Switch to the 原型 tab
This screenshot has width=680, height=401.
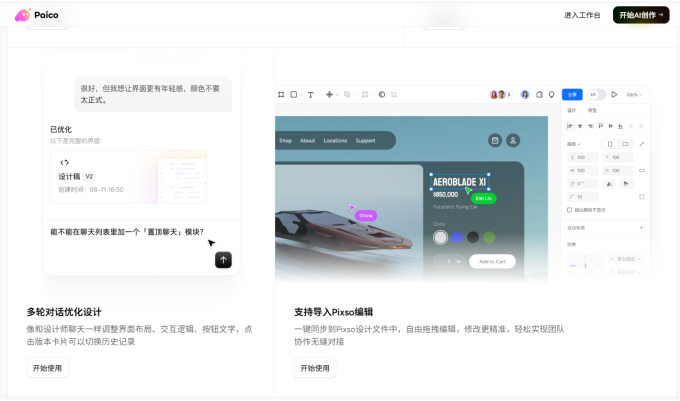pos(592,110)
